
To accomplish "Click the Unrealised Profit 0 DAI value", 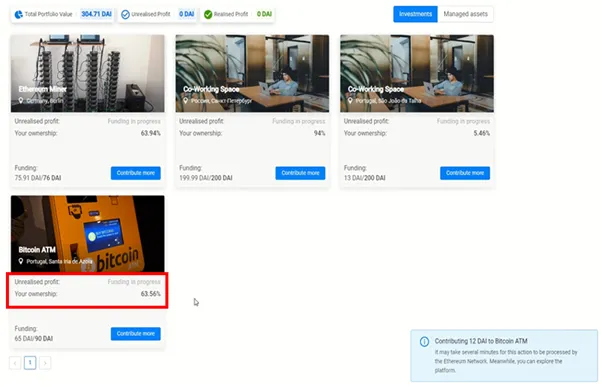I will click(187, 14).
